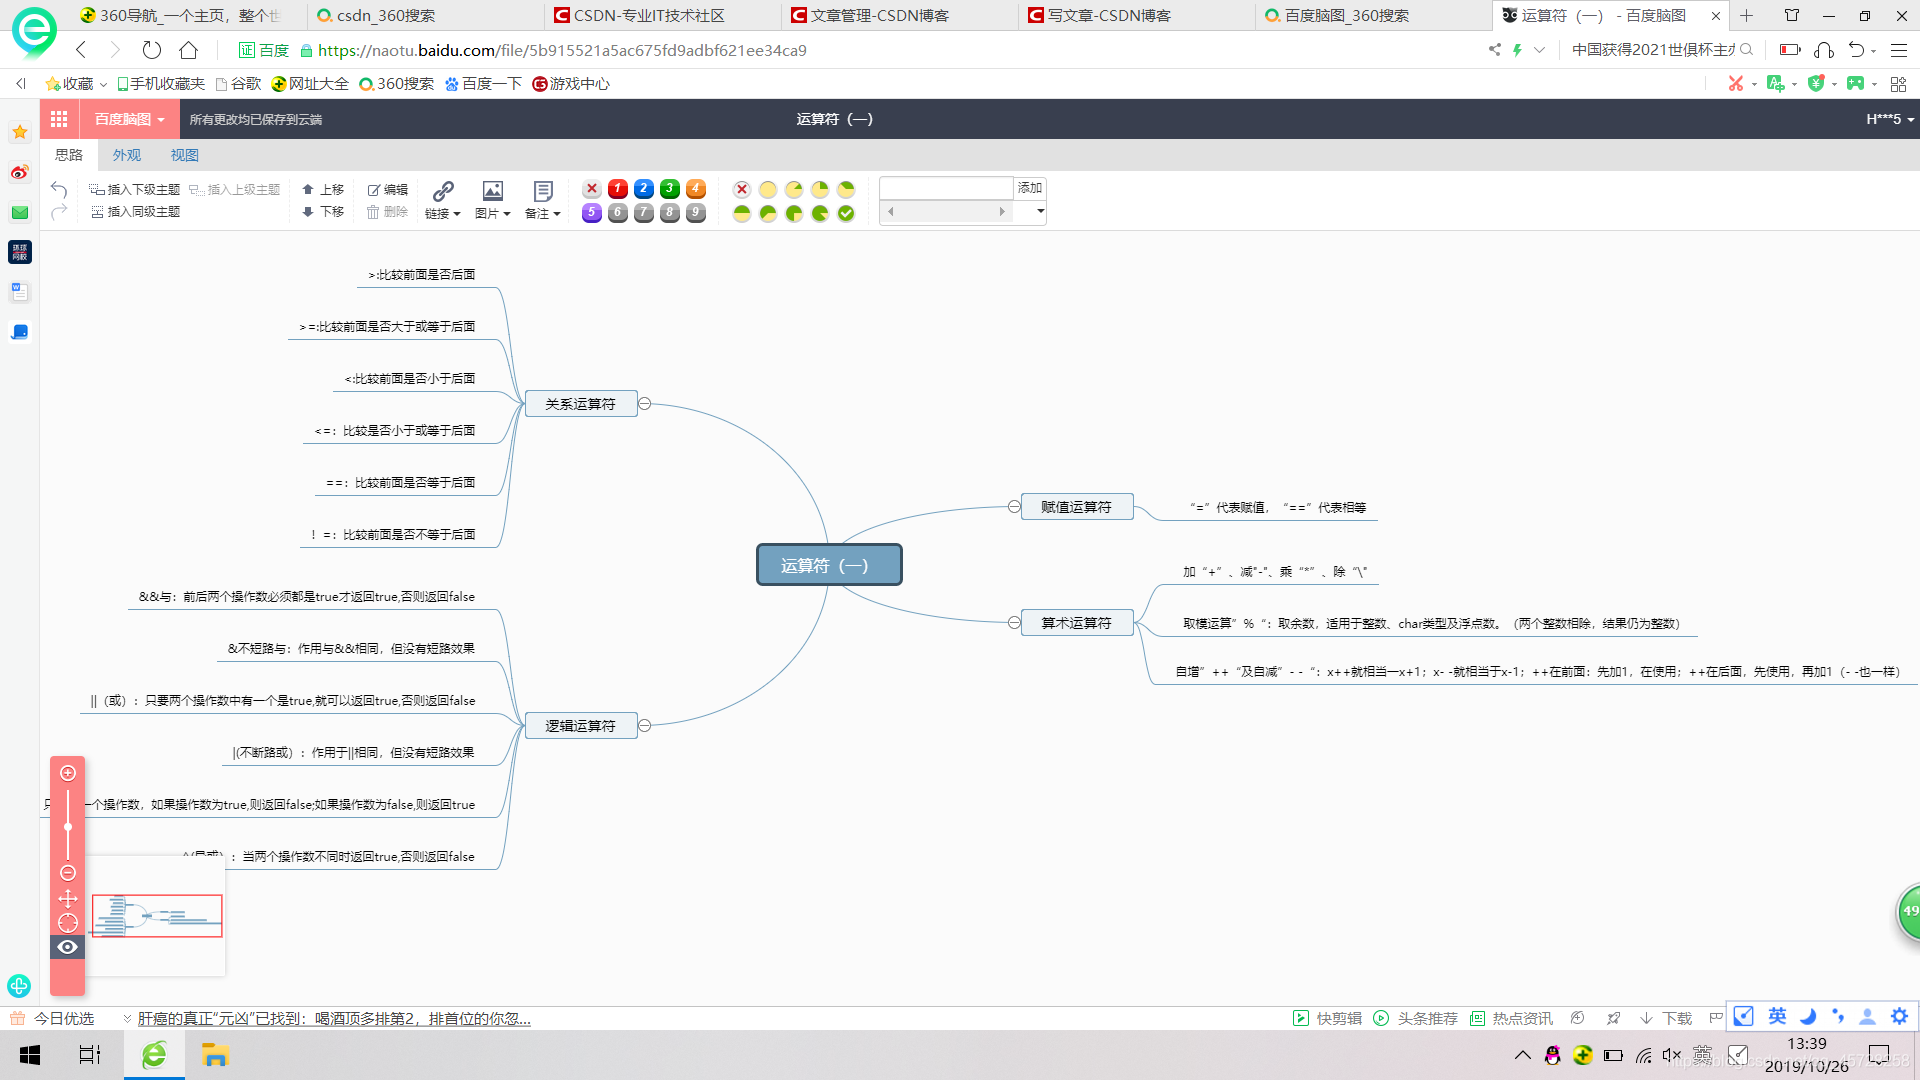1920x1080 pixels.
Task: Switch to the 外观 tab
Action: coord(127,155)
